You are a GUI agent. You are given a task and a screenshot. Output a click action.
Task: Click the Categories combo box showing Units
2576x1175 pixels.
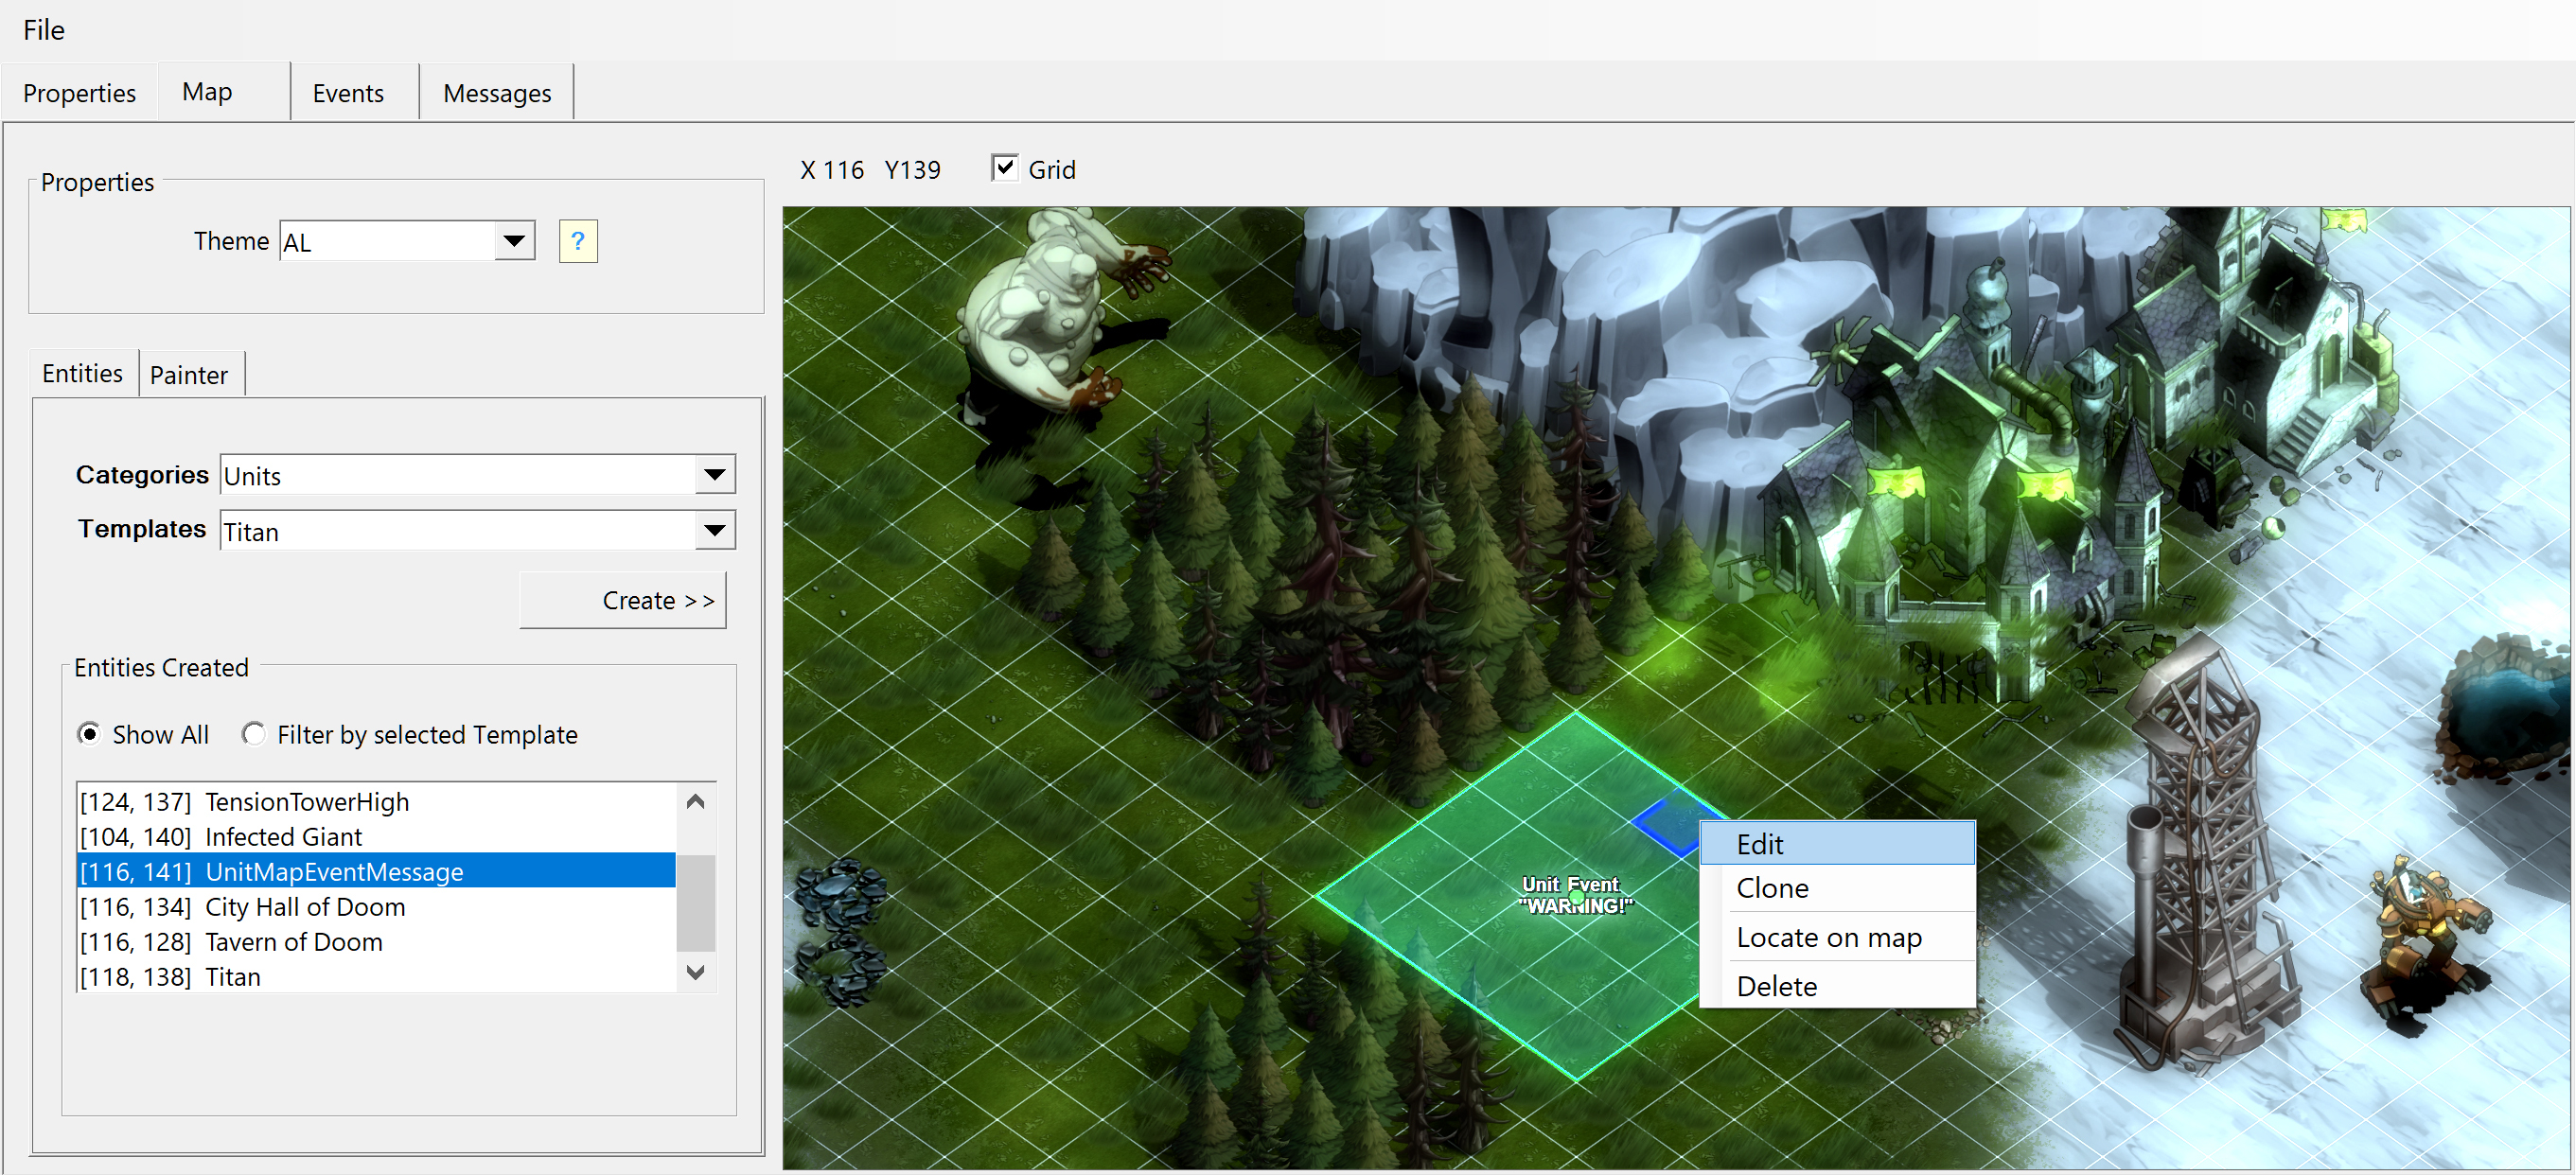[478, 475]
